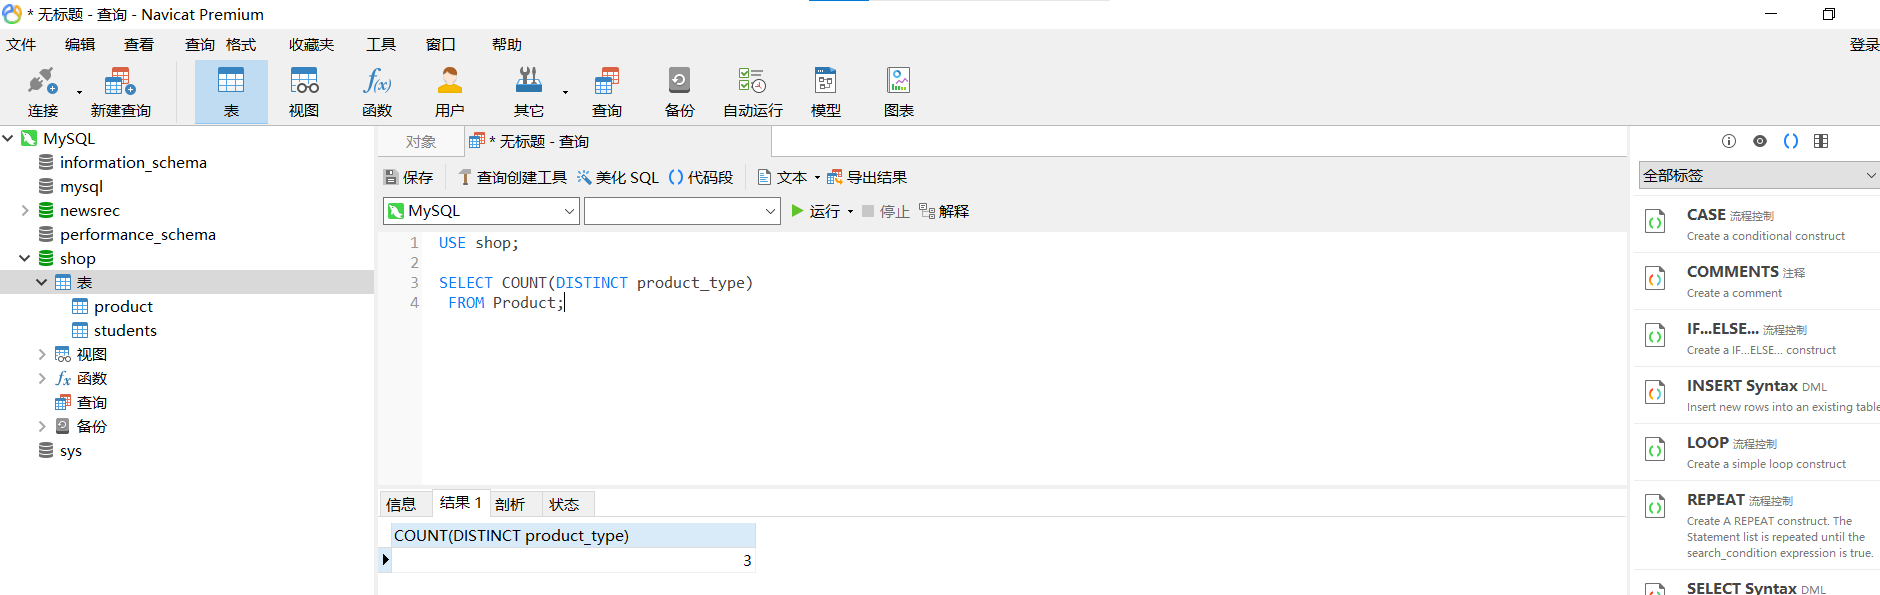
Task: Click the result cell with value 3
Action: tap(573, 560)
